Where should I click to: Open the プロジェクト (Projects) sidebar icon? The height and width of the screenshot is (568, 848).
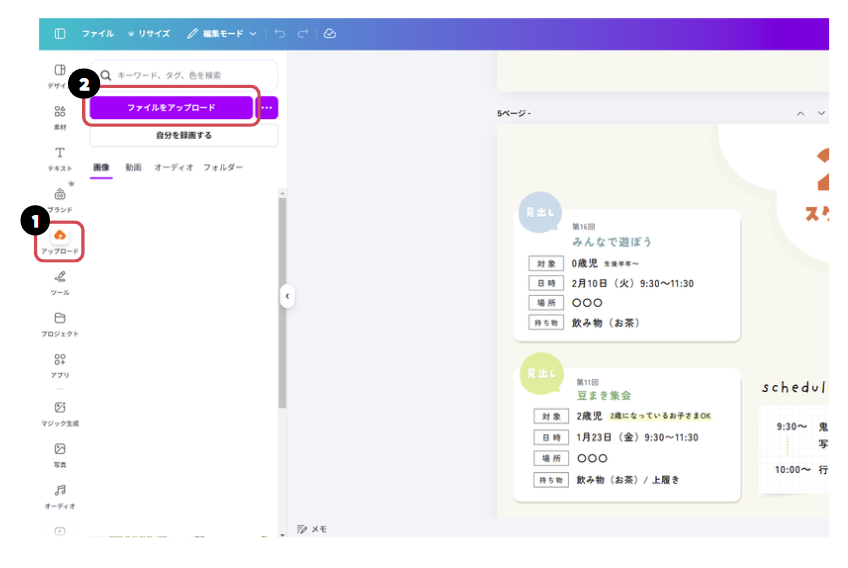60,323
